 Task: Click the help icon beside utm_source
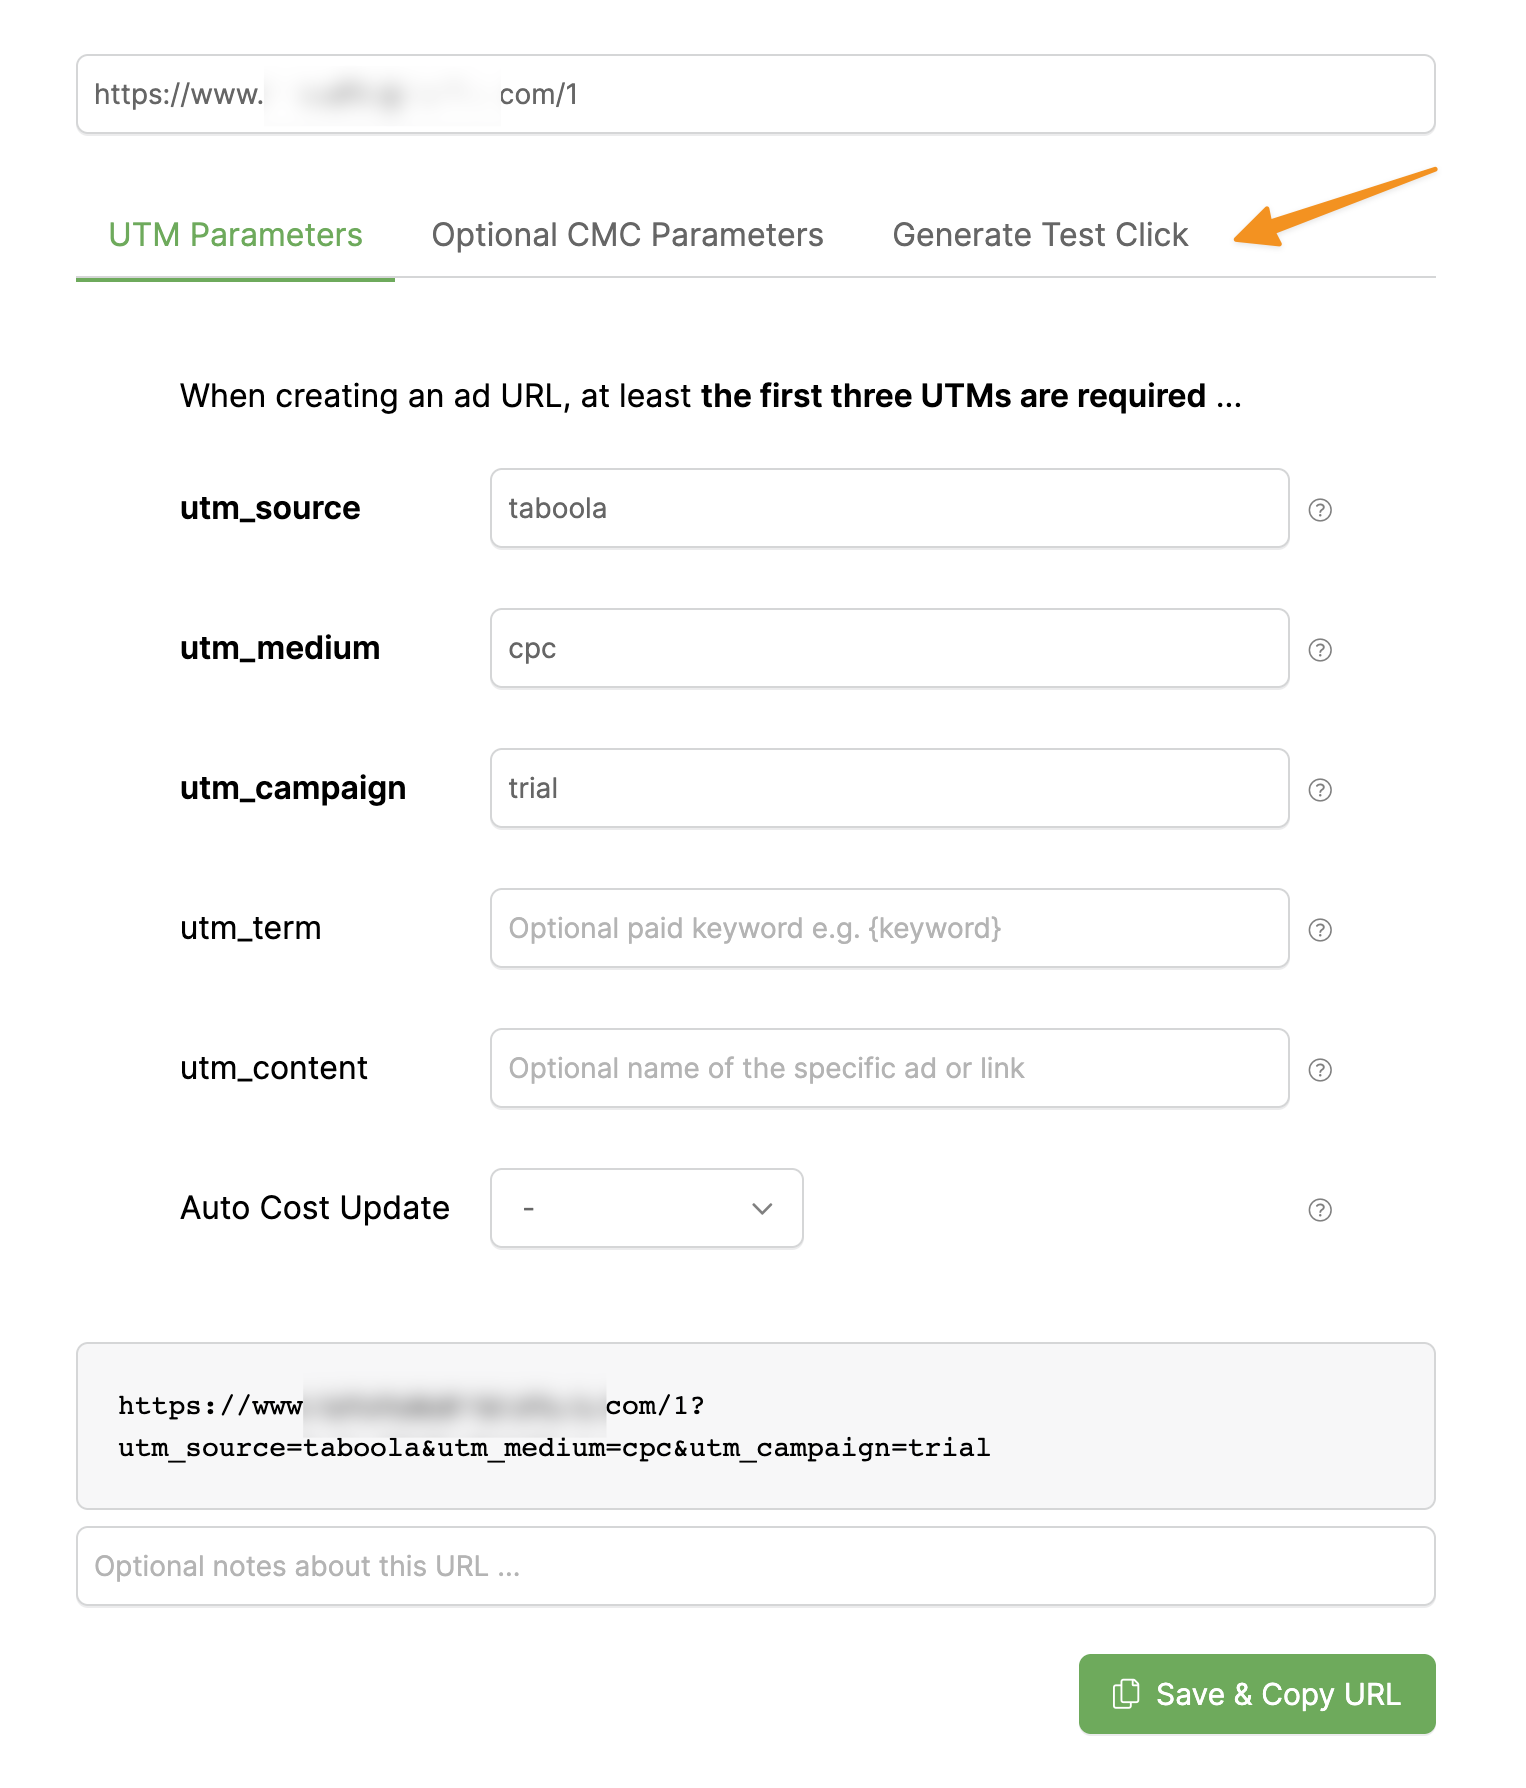click(1320, 510)
